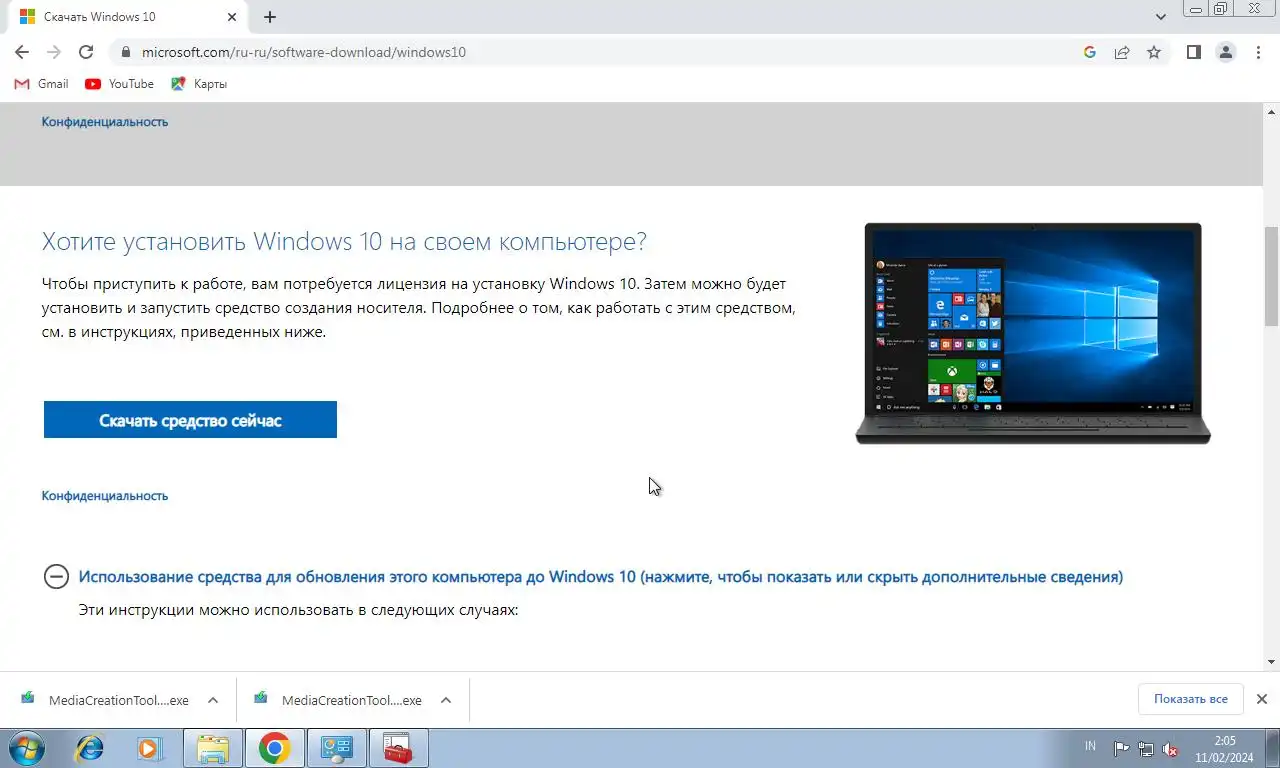Open the Windows Start menu
Image resolution: width=1280 pixels, height=768 pixels.
(27, 748)
